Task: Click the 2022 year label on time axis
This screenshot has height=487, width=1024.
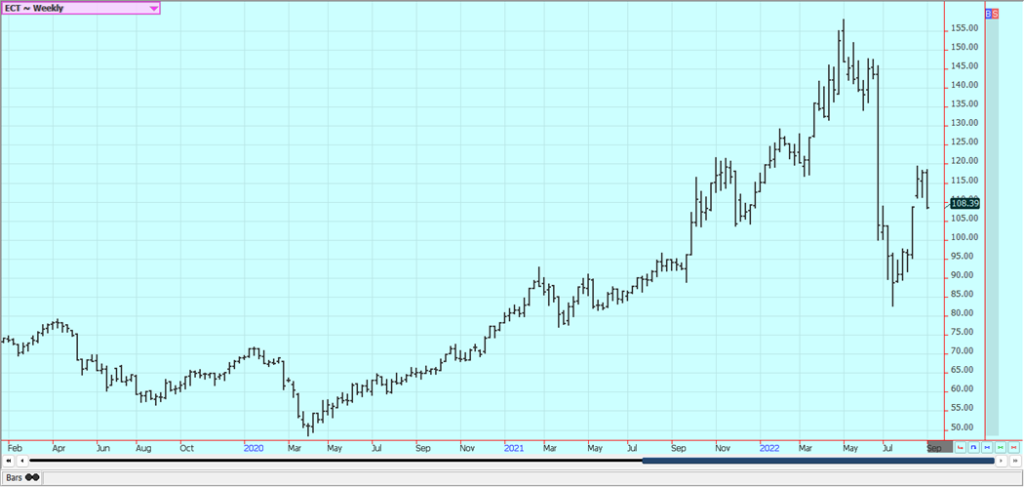Action: pyautogui.click(x=769, y=448)
